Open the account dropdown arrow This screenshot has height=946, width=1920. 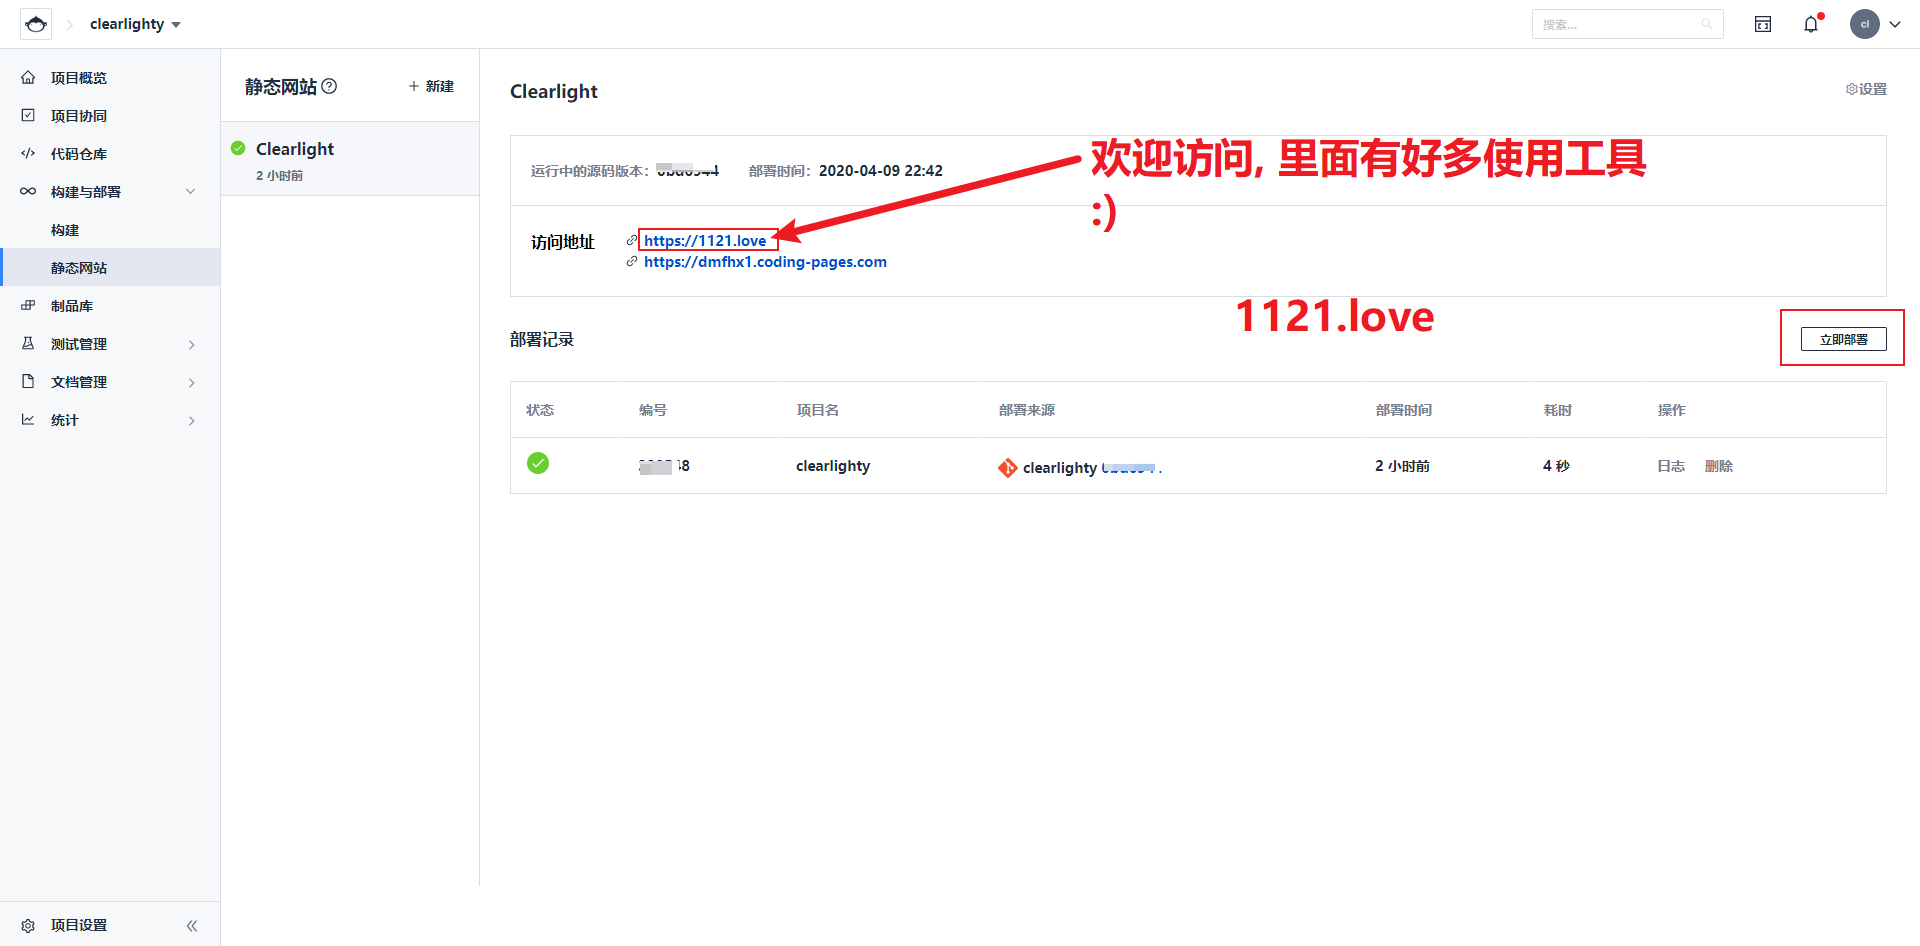point(1895,24)
